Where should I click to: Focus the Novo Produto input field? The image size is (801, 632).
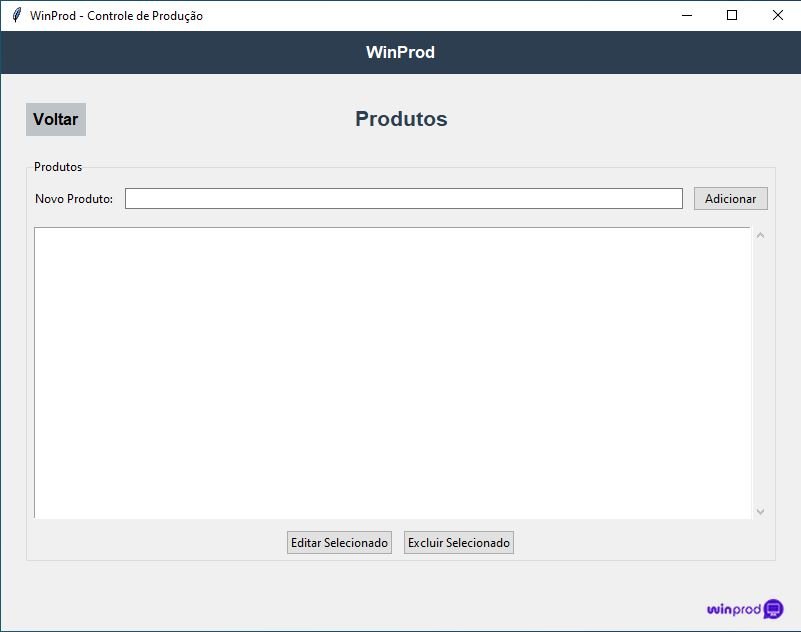point(404,198)
